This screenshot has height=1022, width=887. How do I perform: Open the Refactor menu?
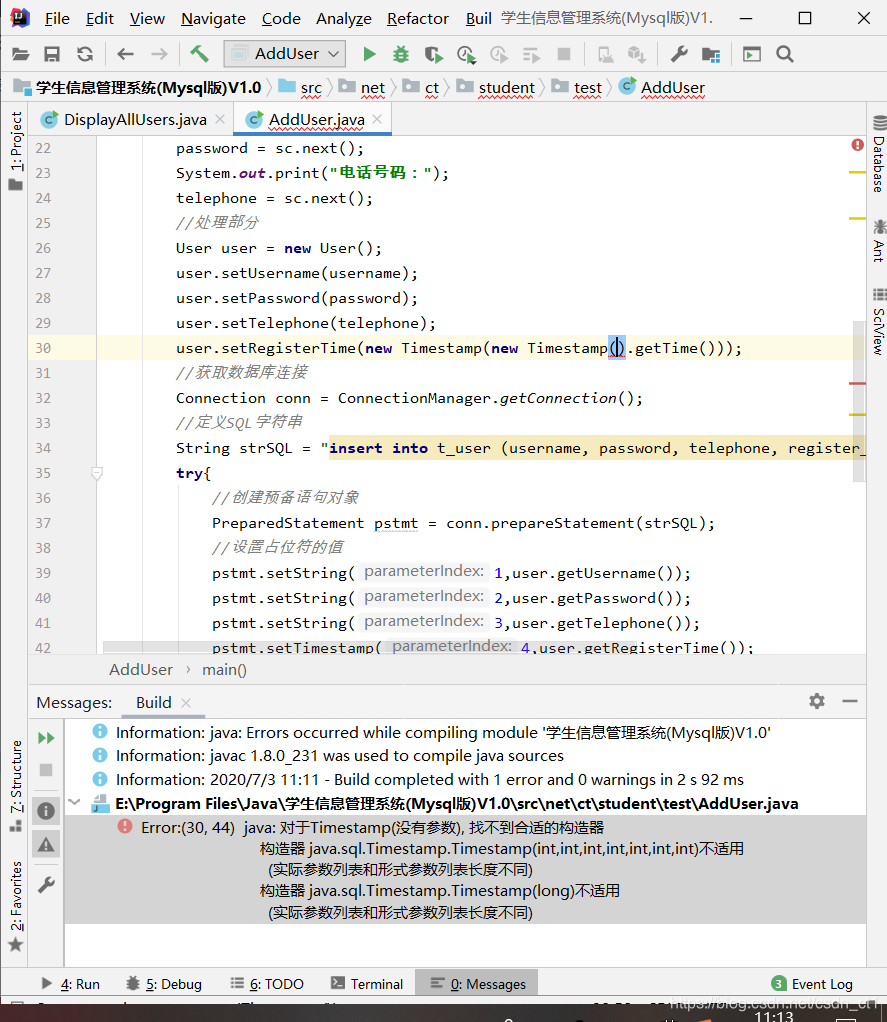point(418,19)
